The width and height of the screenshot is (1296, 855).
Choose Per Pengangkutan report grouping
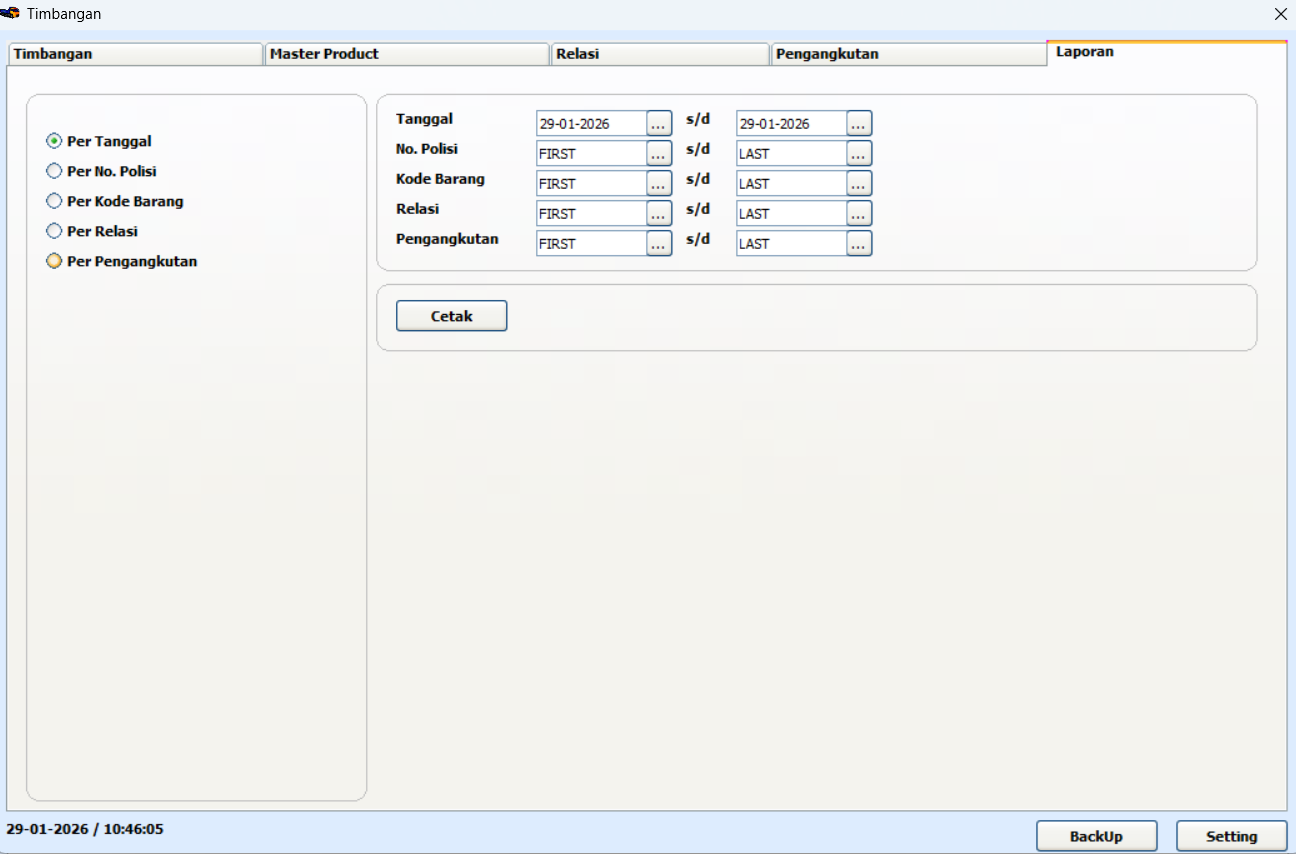point(55,262)
